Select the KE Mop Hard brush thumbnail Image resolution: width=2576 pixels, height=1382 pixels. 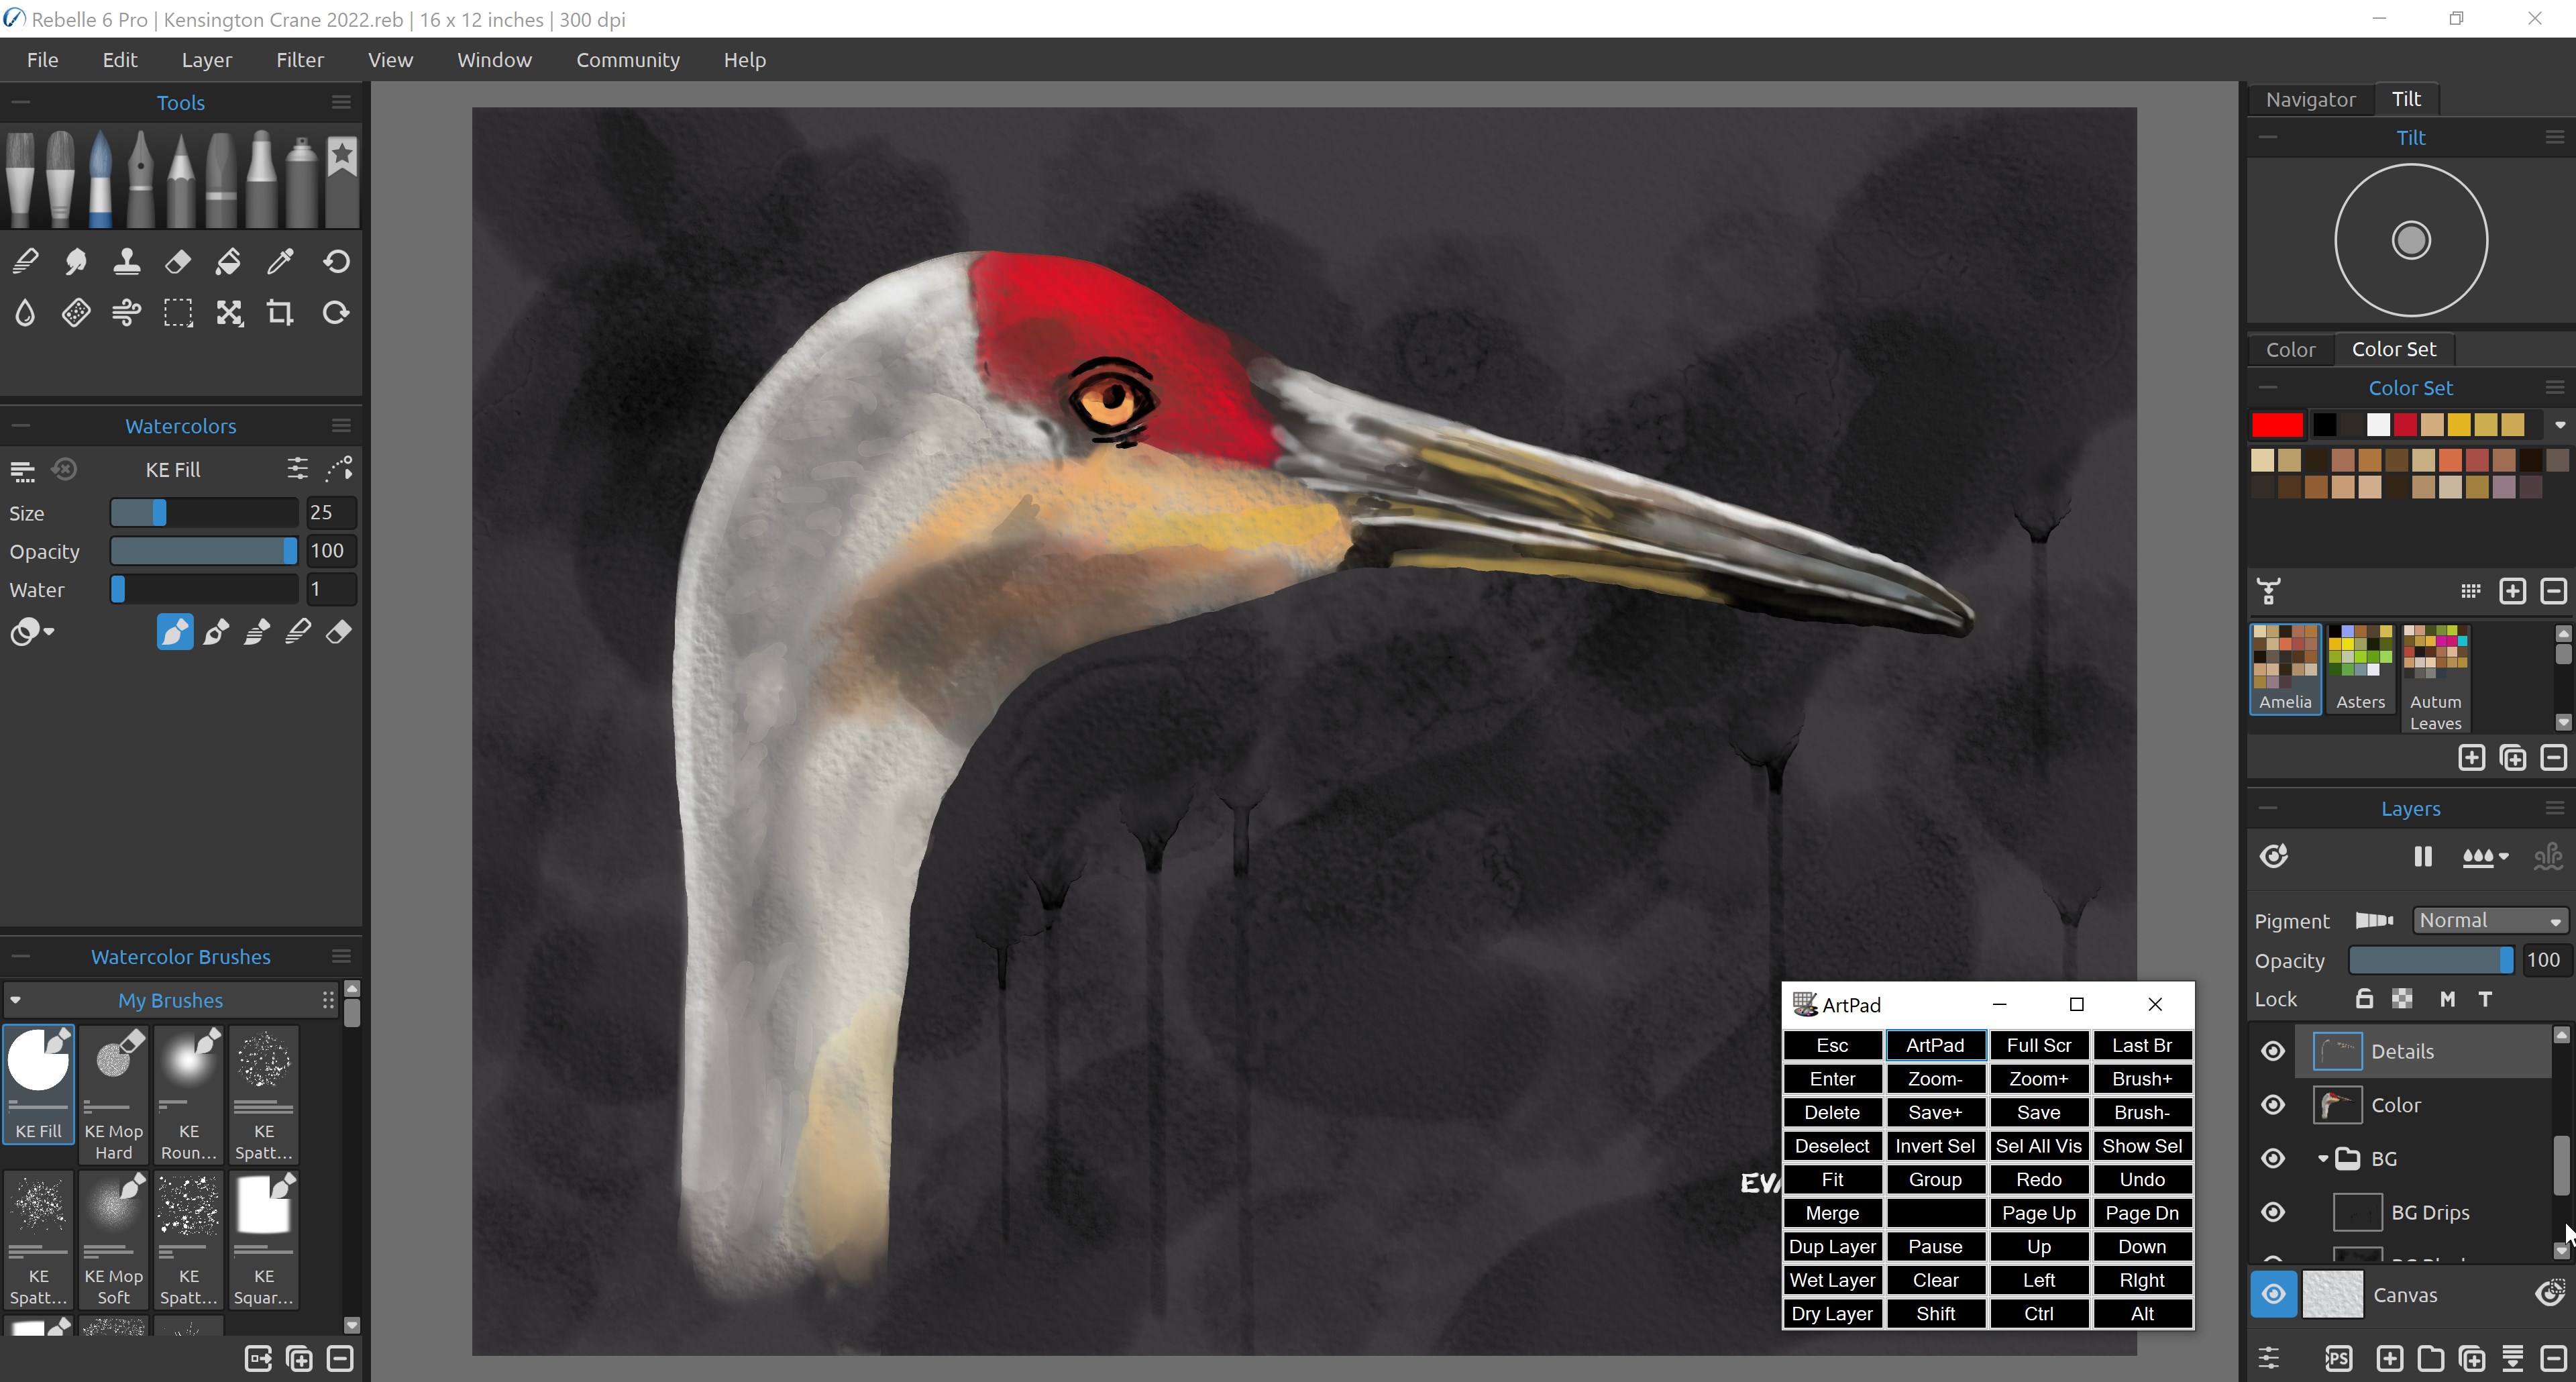click(113, 1093)
